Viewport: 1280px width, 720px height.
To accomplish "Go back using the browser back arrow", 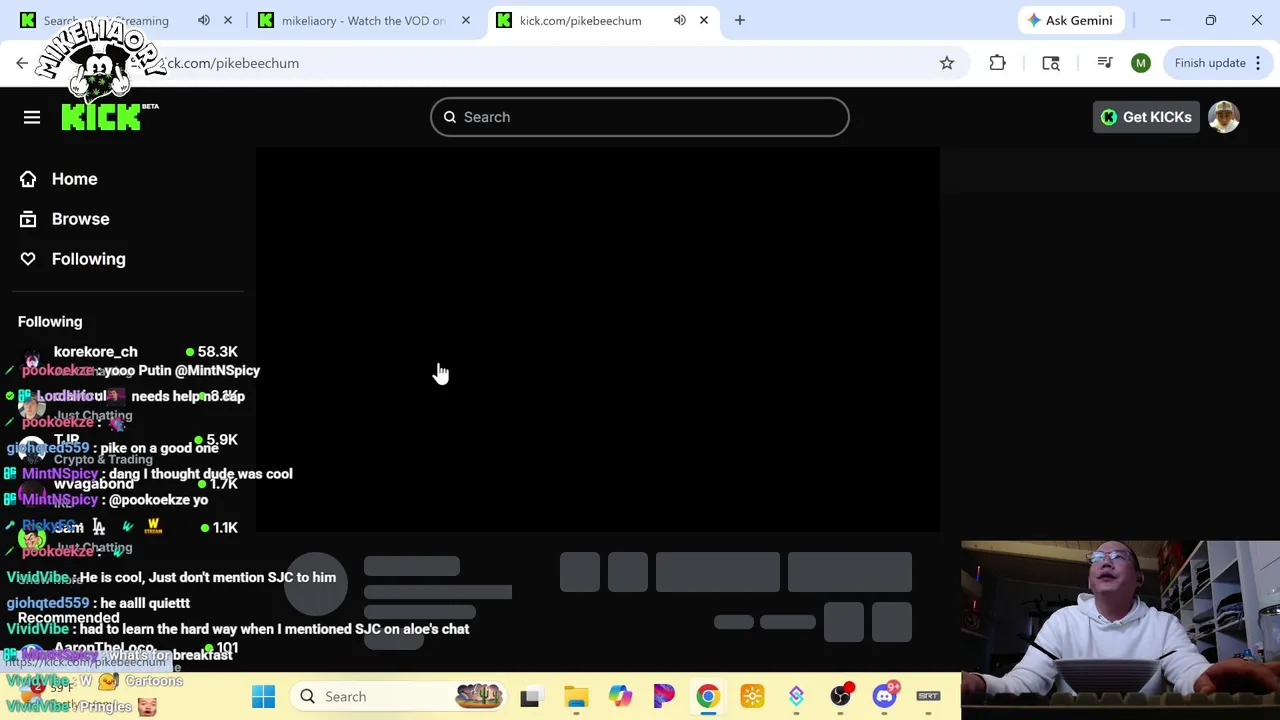I will (x=22, y=63).
